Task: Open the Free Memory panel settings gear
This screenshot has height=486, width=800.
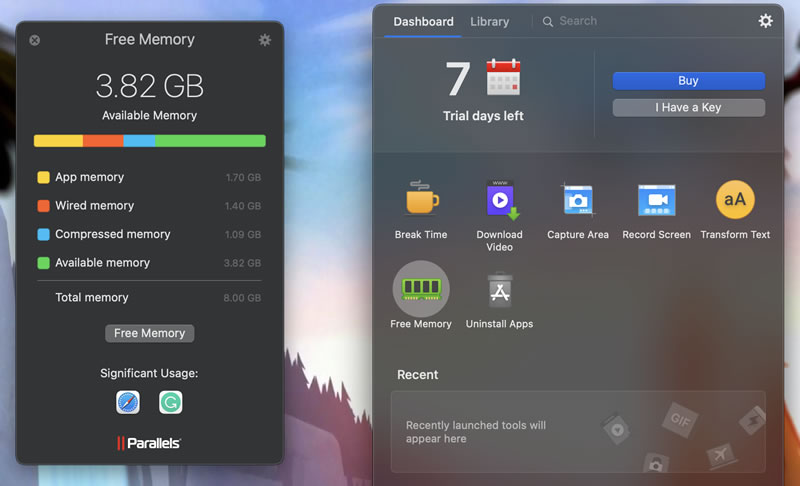Action: pyautogui.click(x=264, y=40)
